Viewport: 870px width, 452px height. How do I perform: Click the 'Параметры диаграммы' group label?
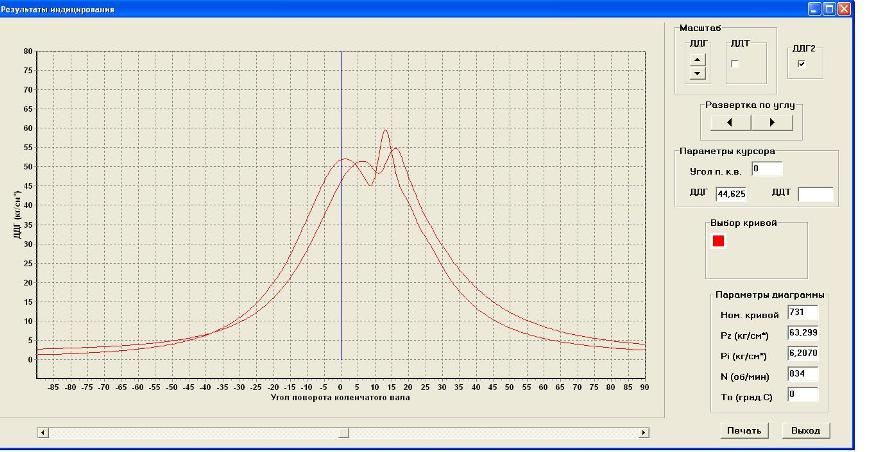[x=770, y=296]
